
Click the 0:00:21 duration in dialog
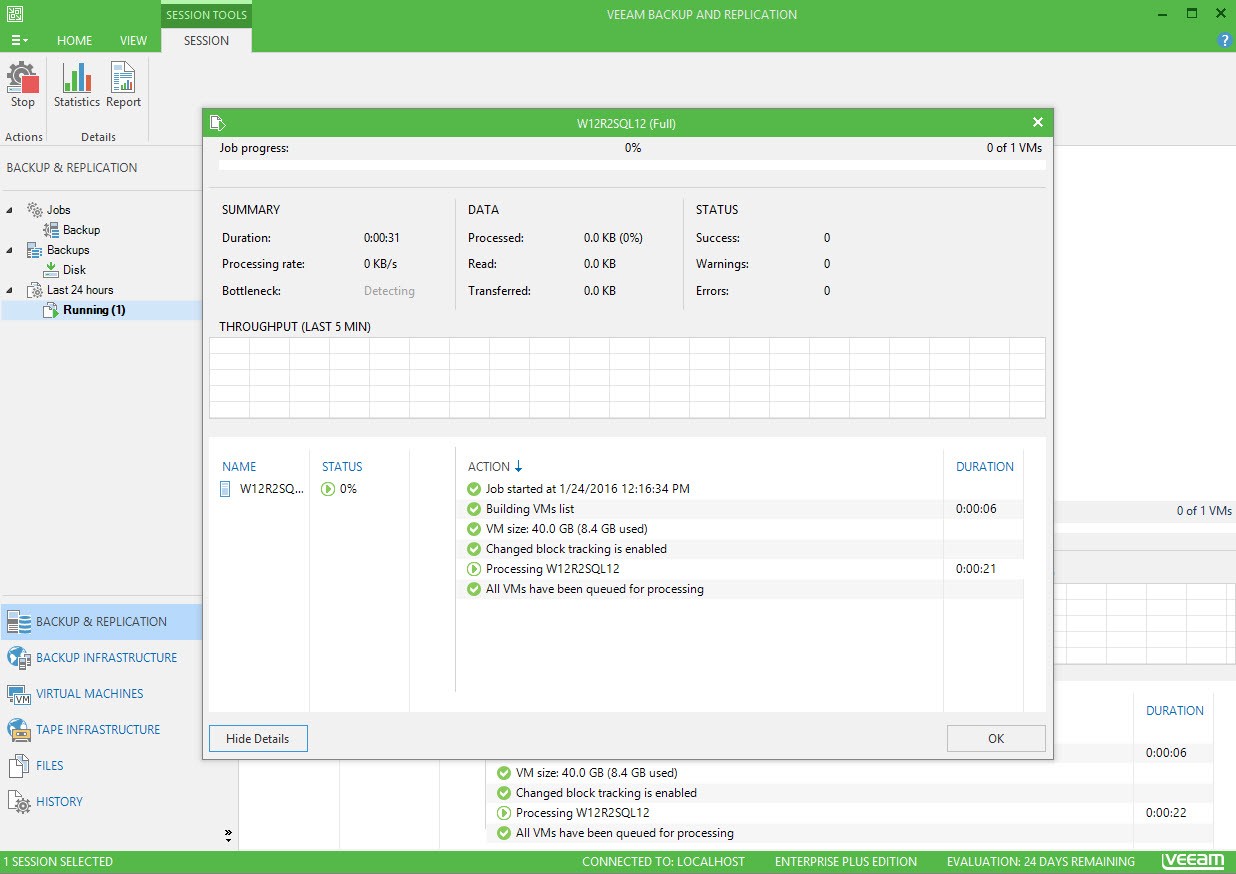(976, 569)
